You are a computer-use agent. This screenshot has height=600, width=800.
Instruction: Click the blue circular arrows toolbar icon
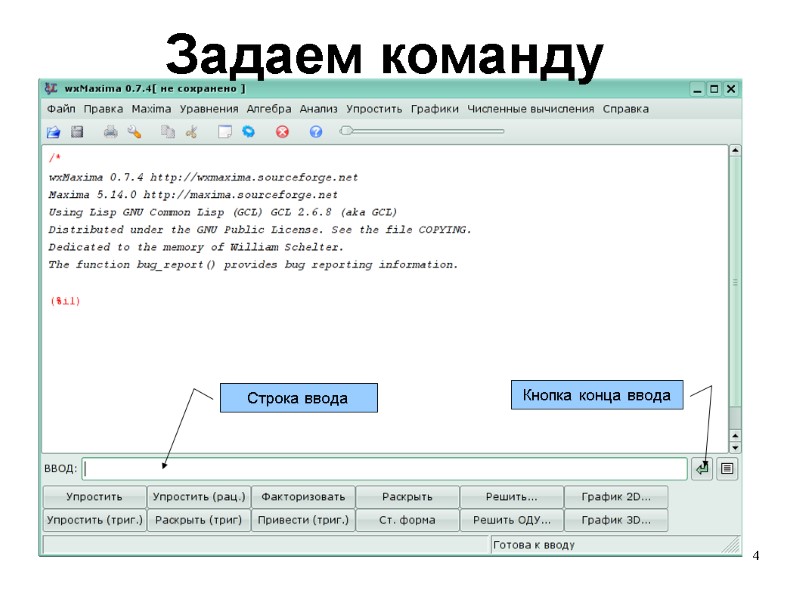click(248, 132)
